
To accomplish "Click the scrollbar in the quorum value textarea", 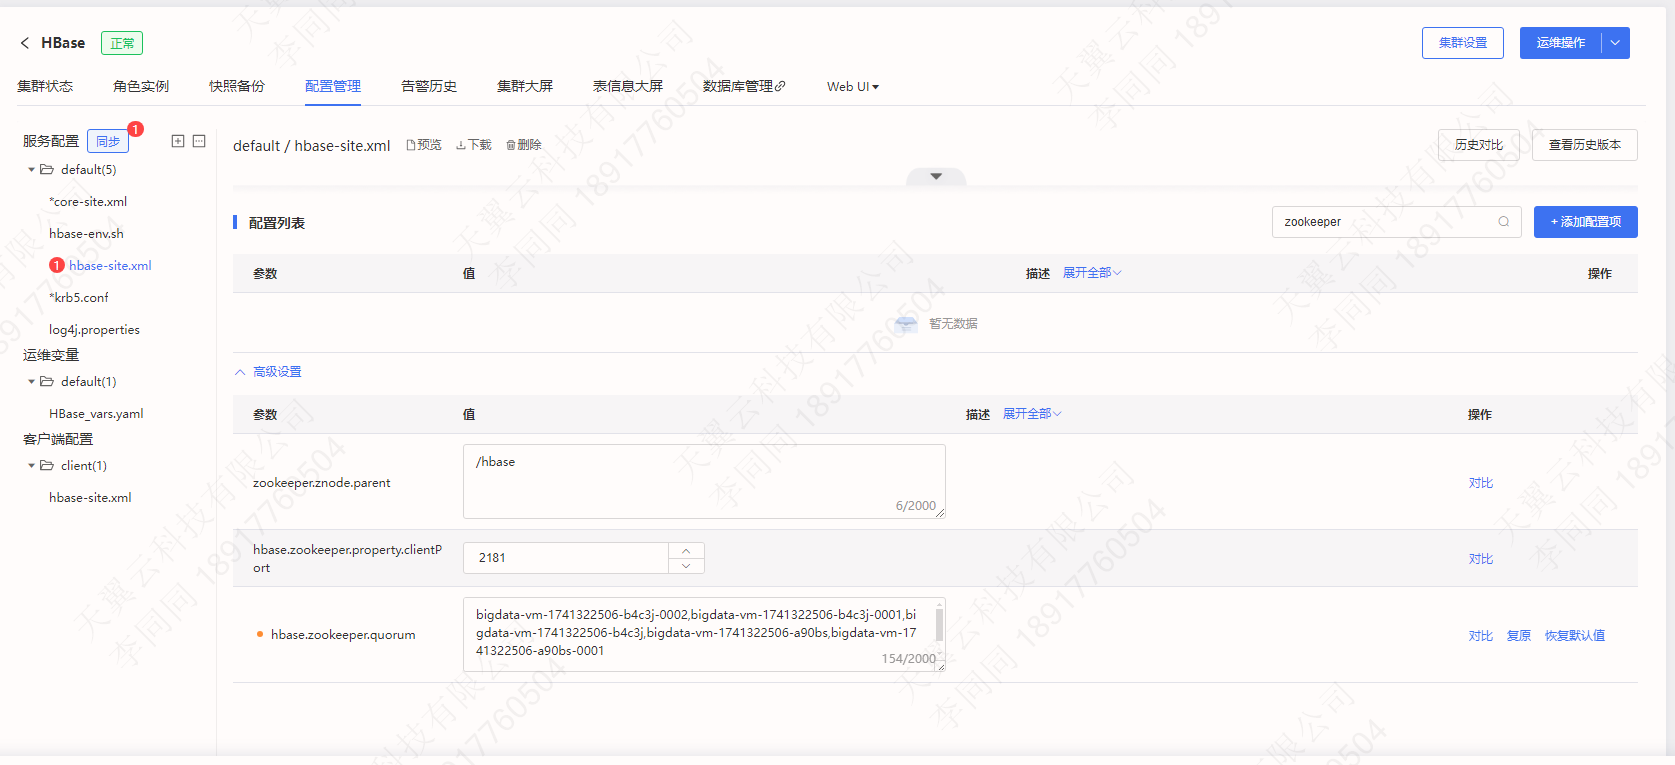I will click(939, 625).
